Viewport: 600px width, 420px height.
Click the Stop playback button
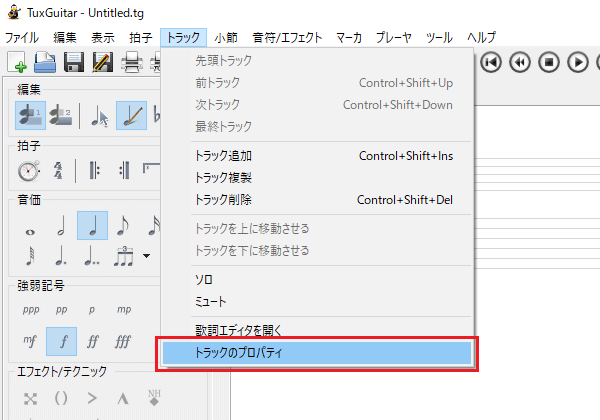pyautogui.click(x=549, y=62)
